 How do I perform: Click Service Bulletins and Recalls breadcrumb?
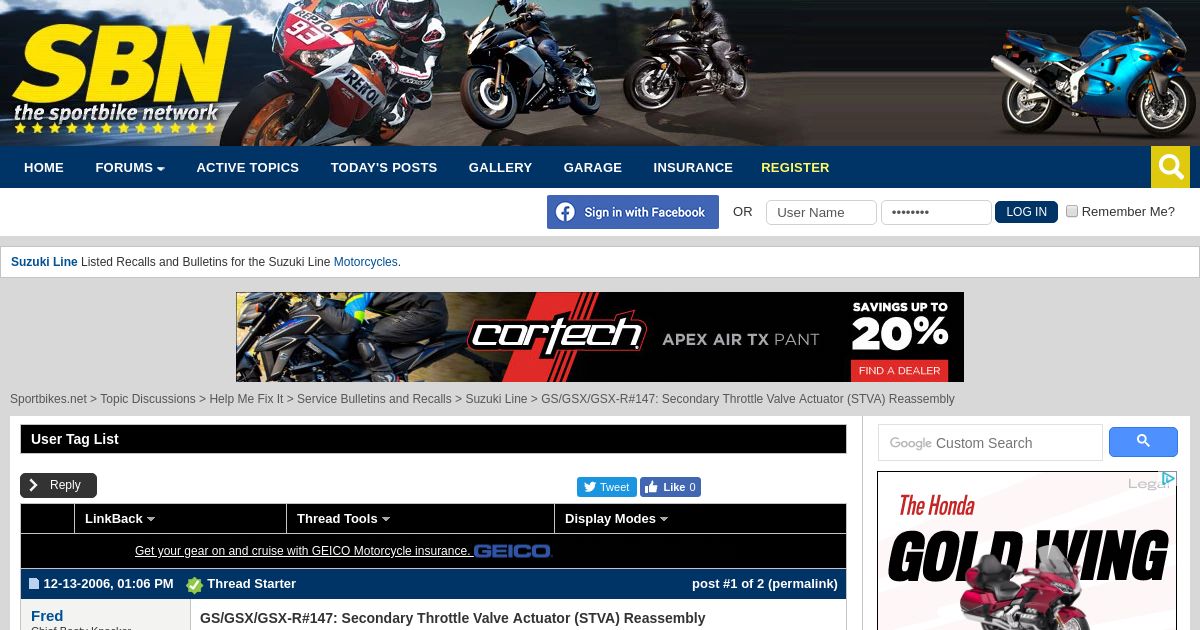[374, 399]
